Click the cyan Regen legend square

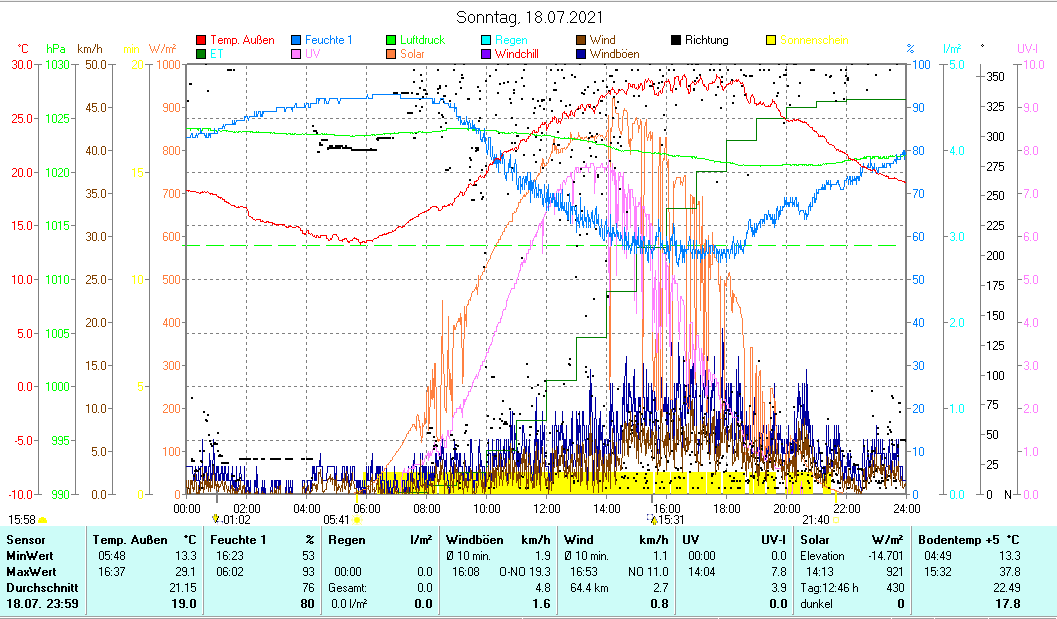pyautogui.click(x=486, y=40)
